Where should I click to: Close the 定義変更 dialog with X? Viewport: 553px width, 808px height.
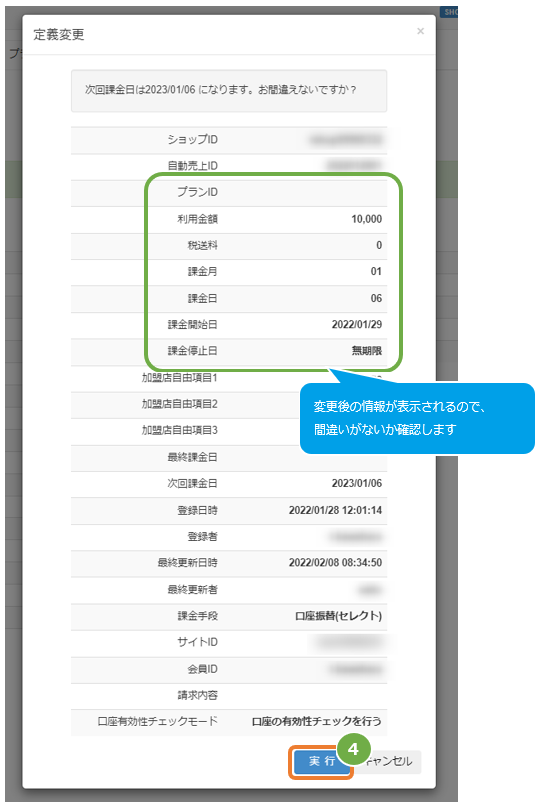pyautogui.click(x=421, y=31)
